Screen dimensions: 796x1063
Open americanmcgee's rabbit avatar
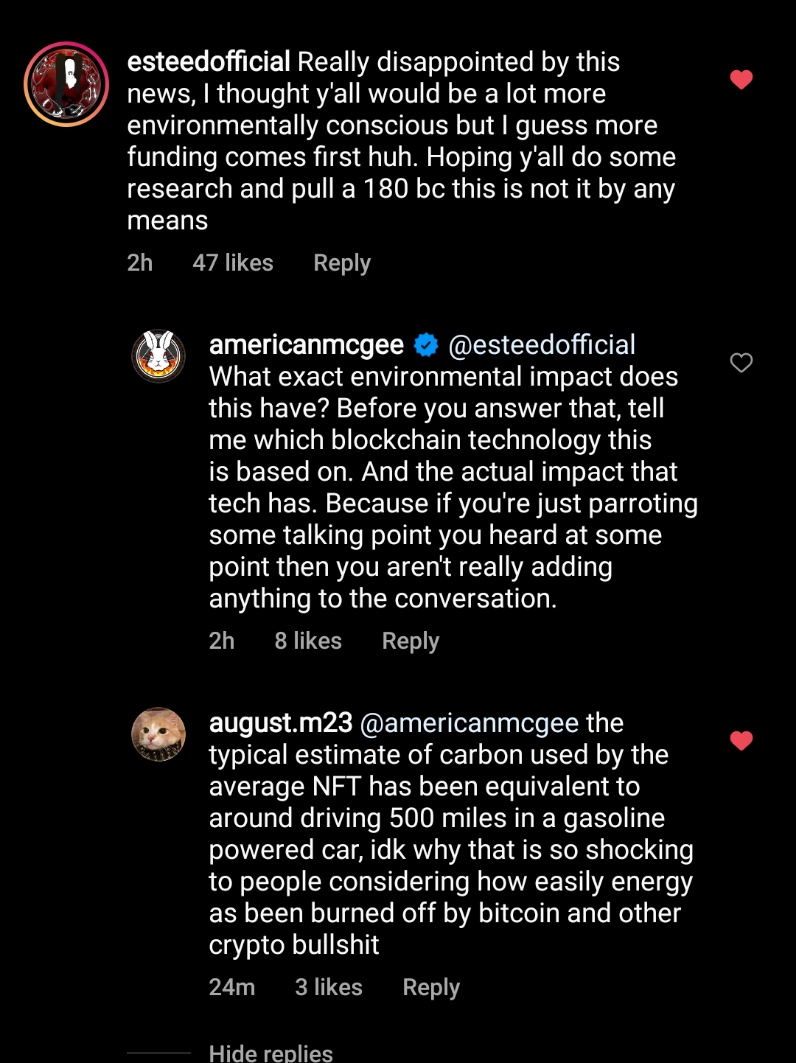point(159,356)
